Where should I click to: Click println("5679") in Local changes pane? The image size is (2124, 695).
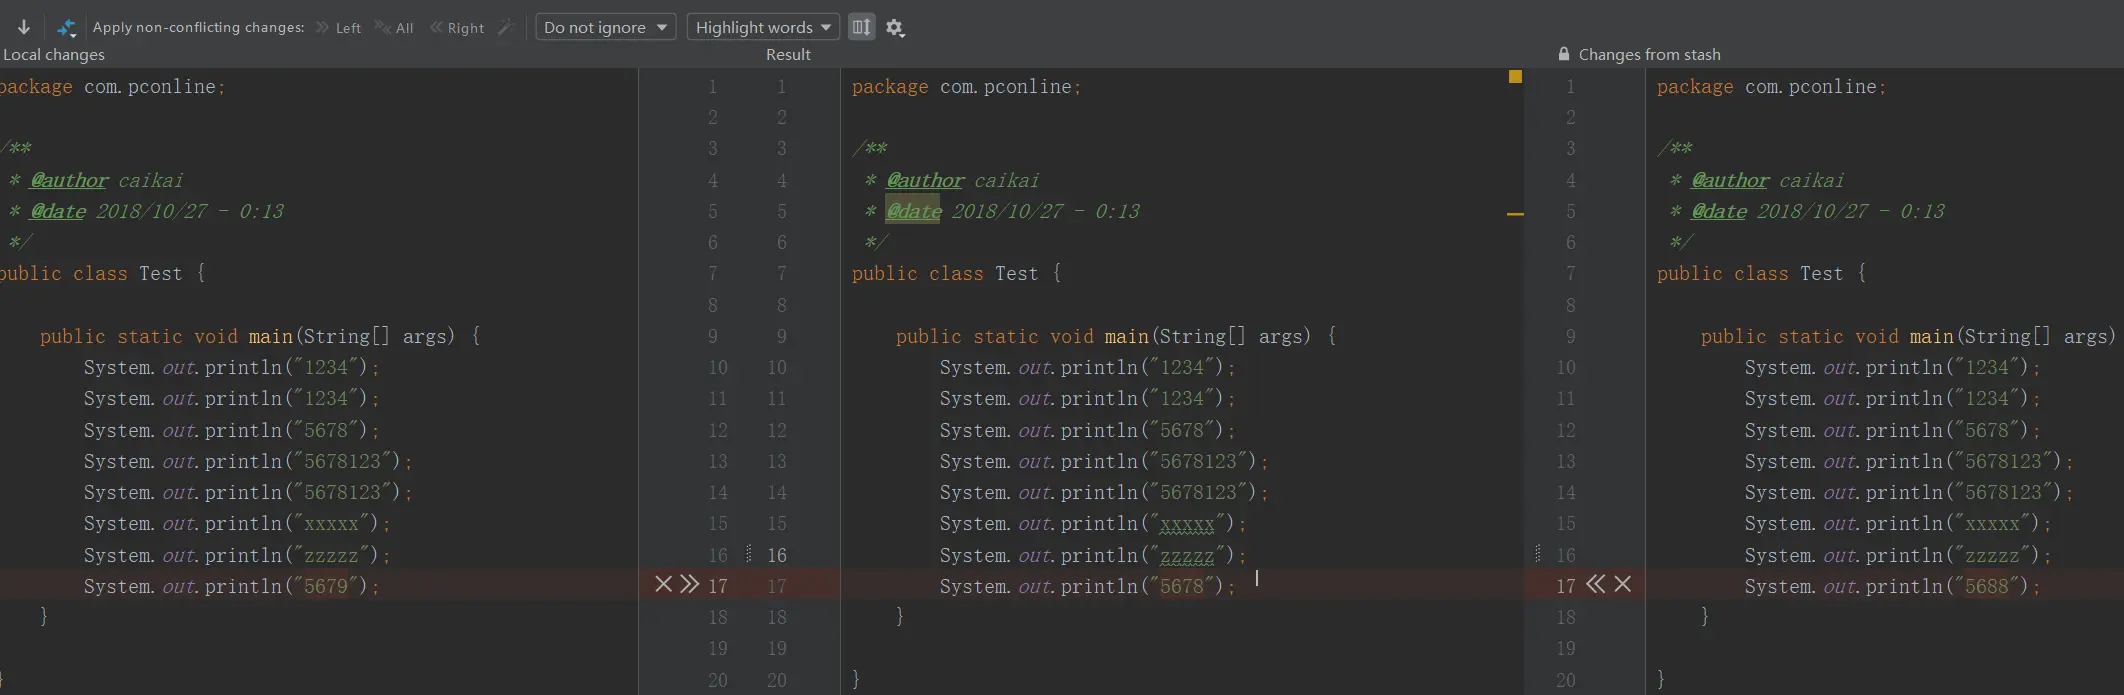pos(232,586)
